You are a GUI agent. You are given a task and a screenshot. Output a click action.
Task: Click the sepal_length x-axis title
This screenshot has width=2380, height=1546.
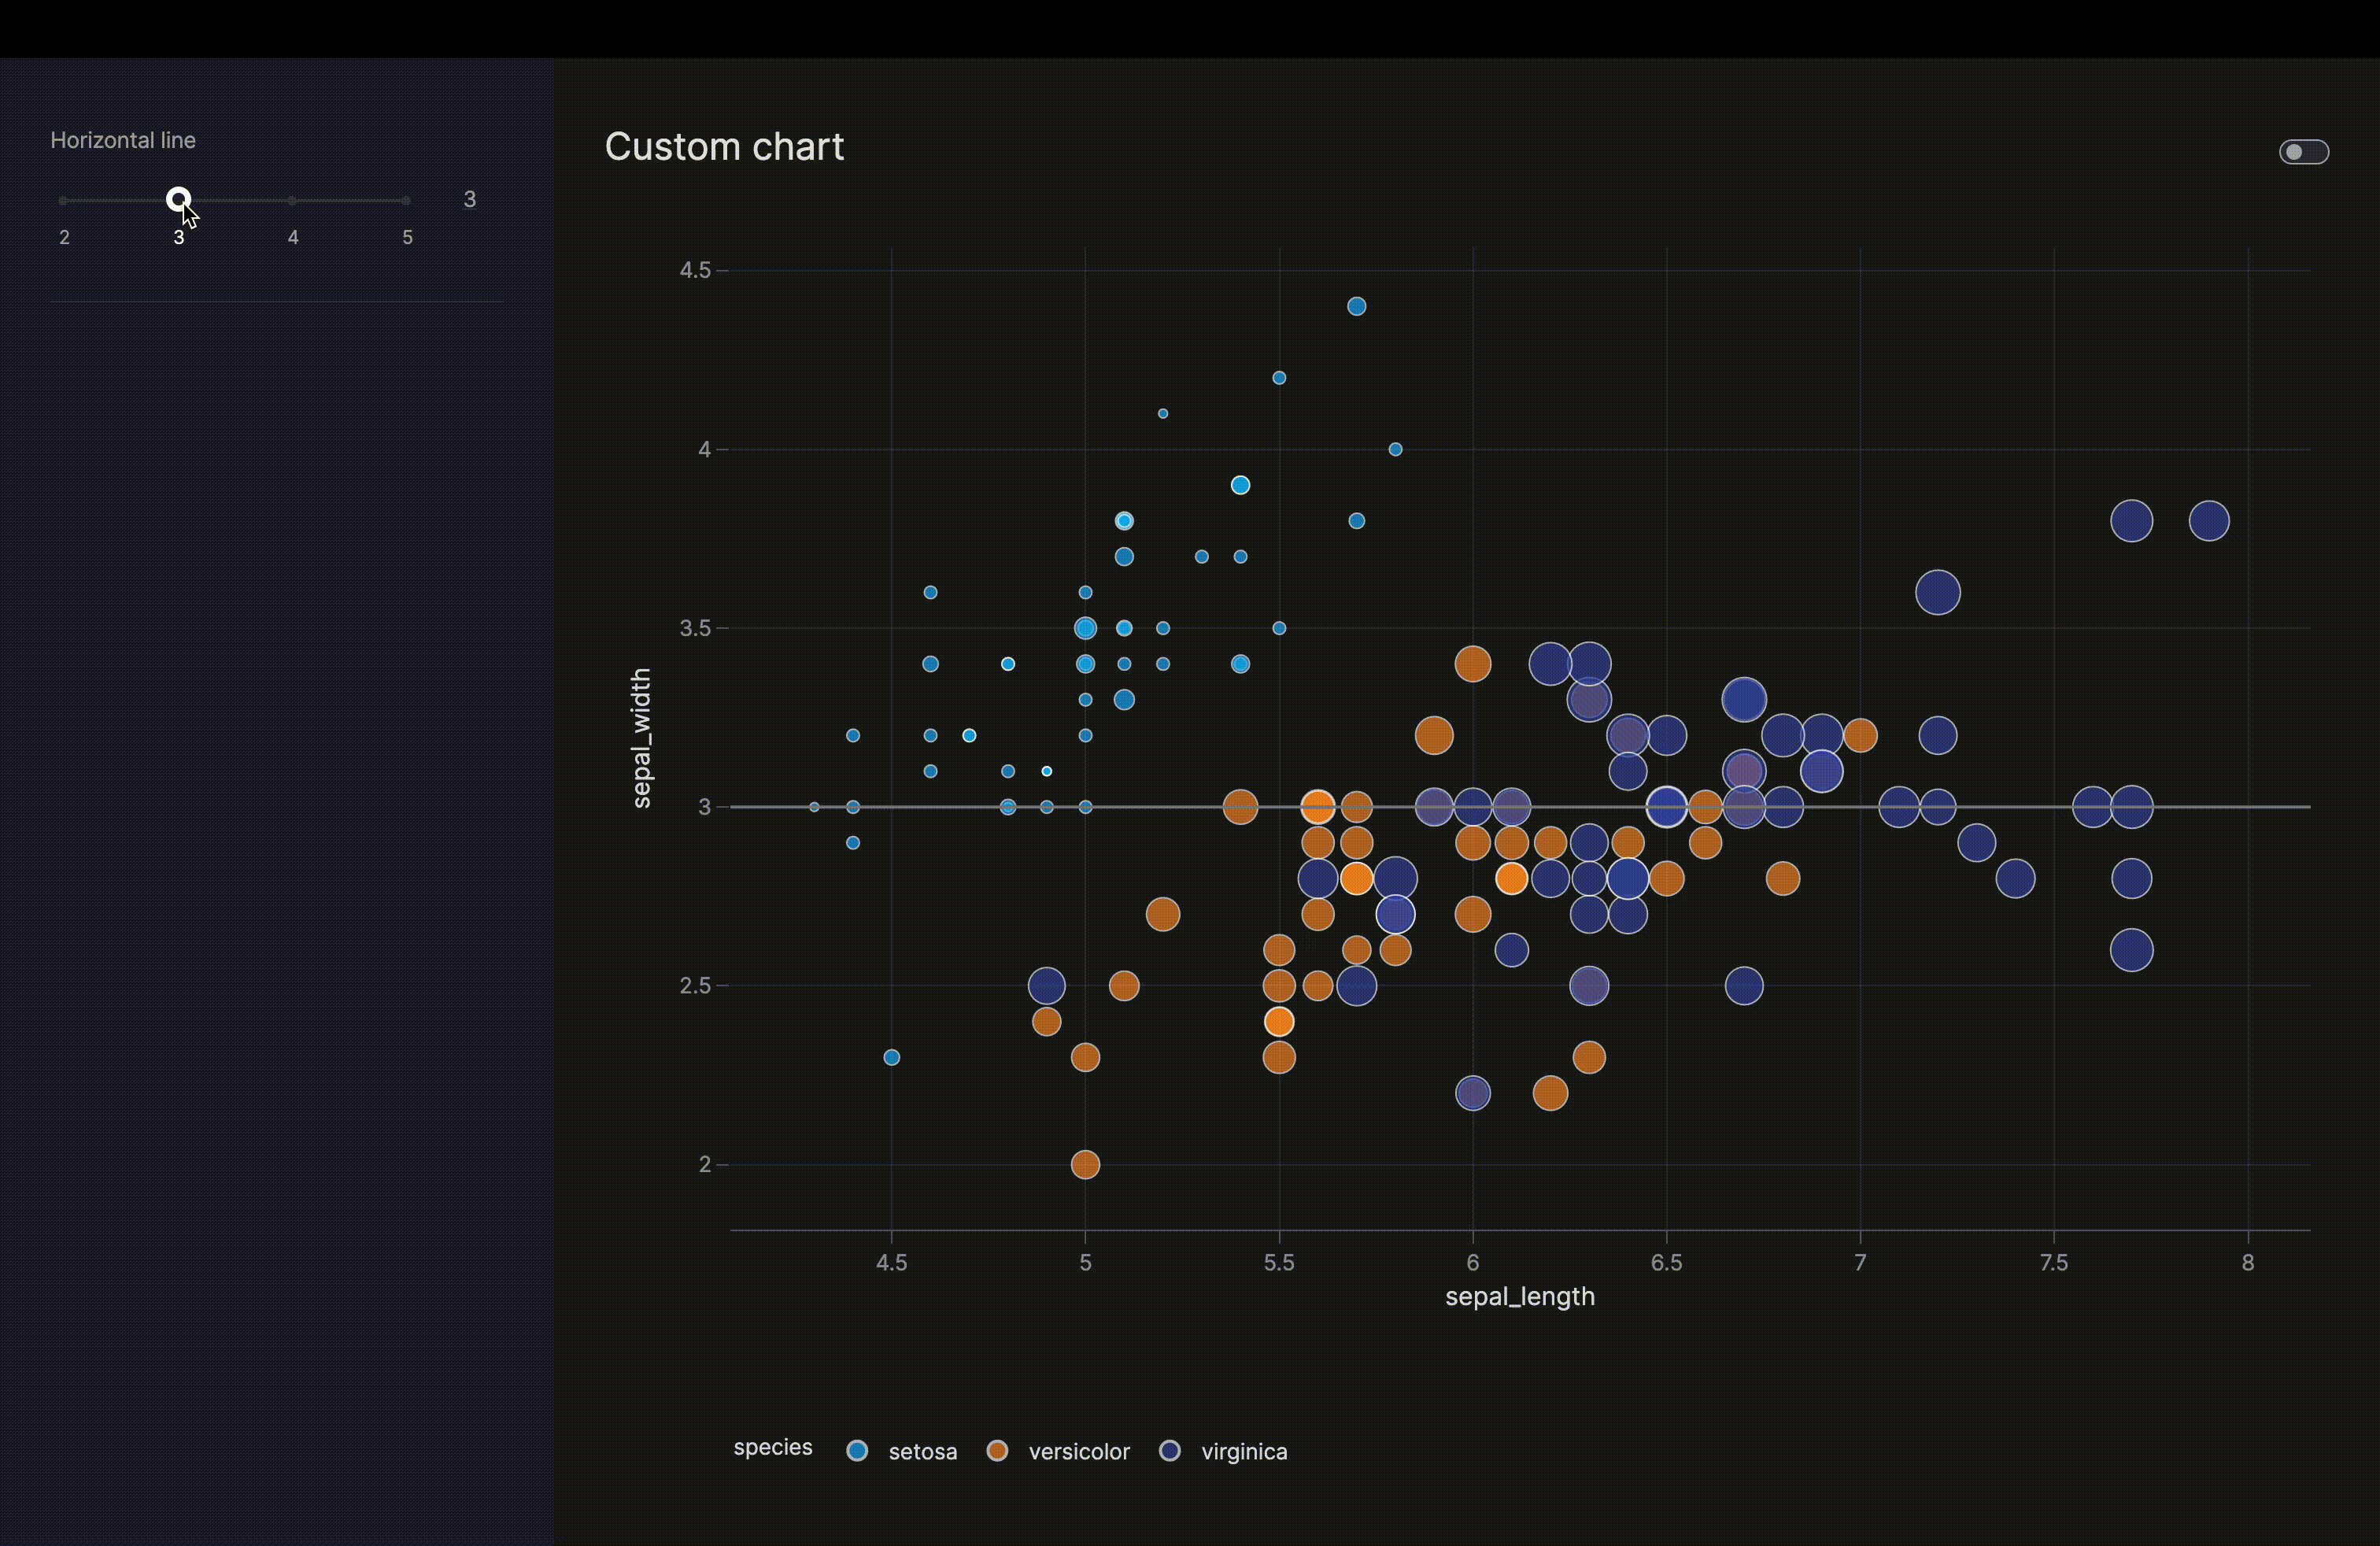1519,1297
